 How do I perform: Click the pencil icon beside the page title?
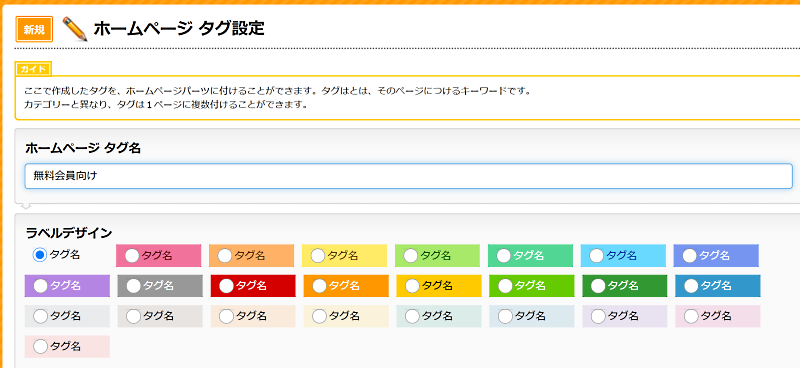coord(74,29)
